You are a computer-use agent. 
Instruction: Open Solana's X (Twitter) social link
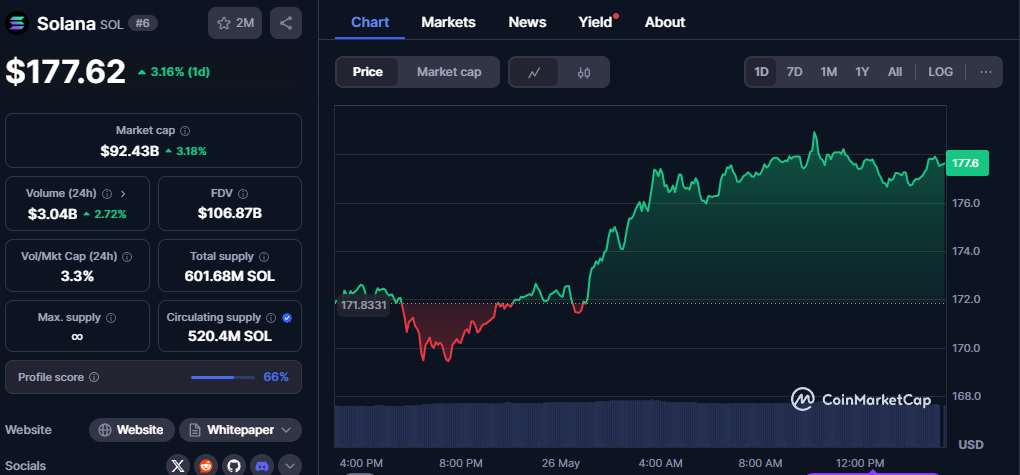pos(178,466)
